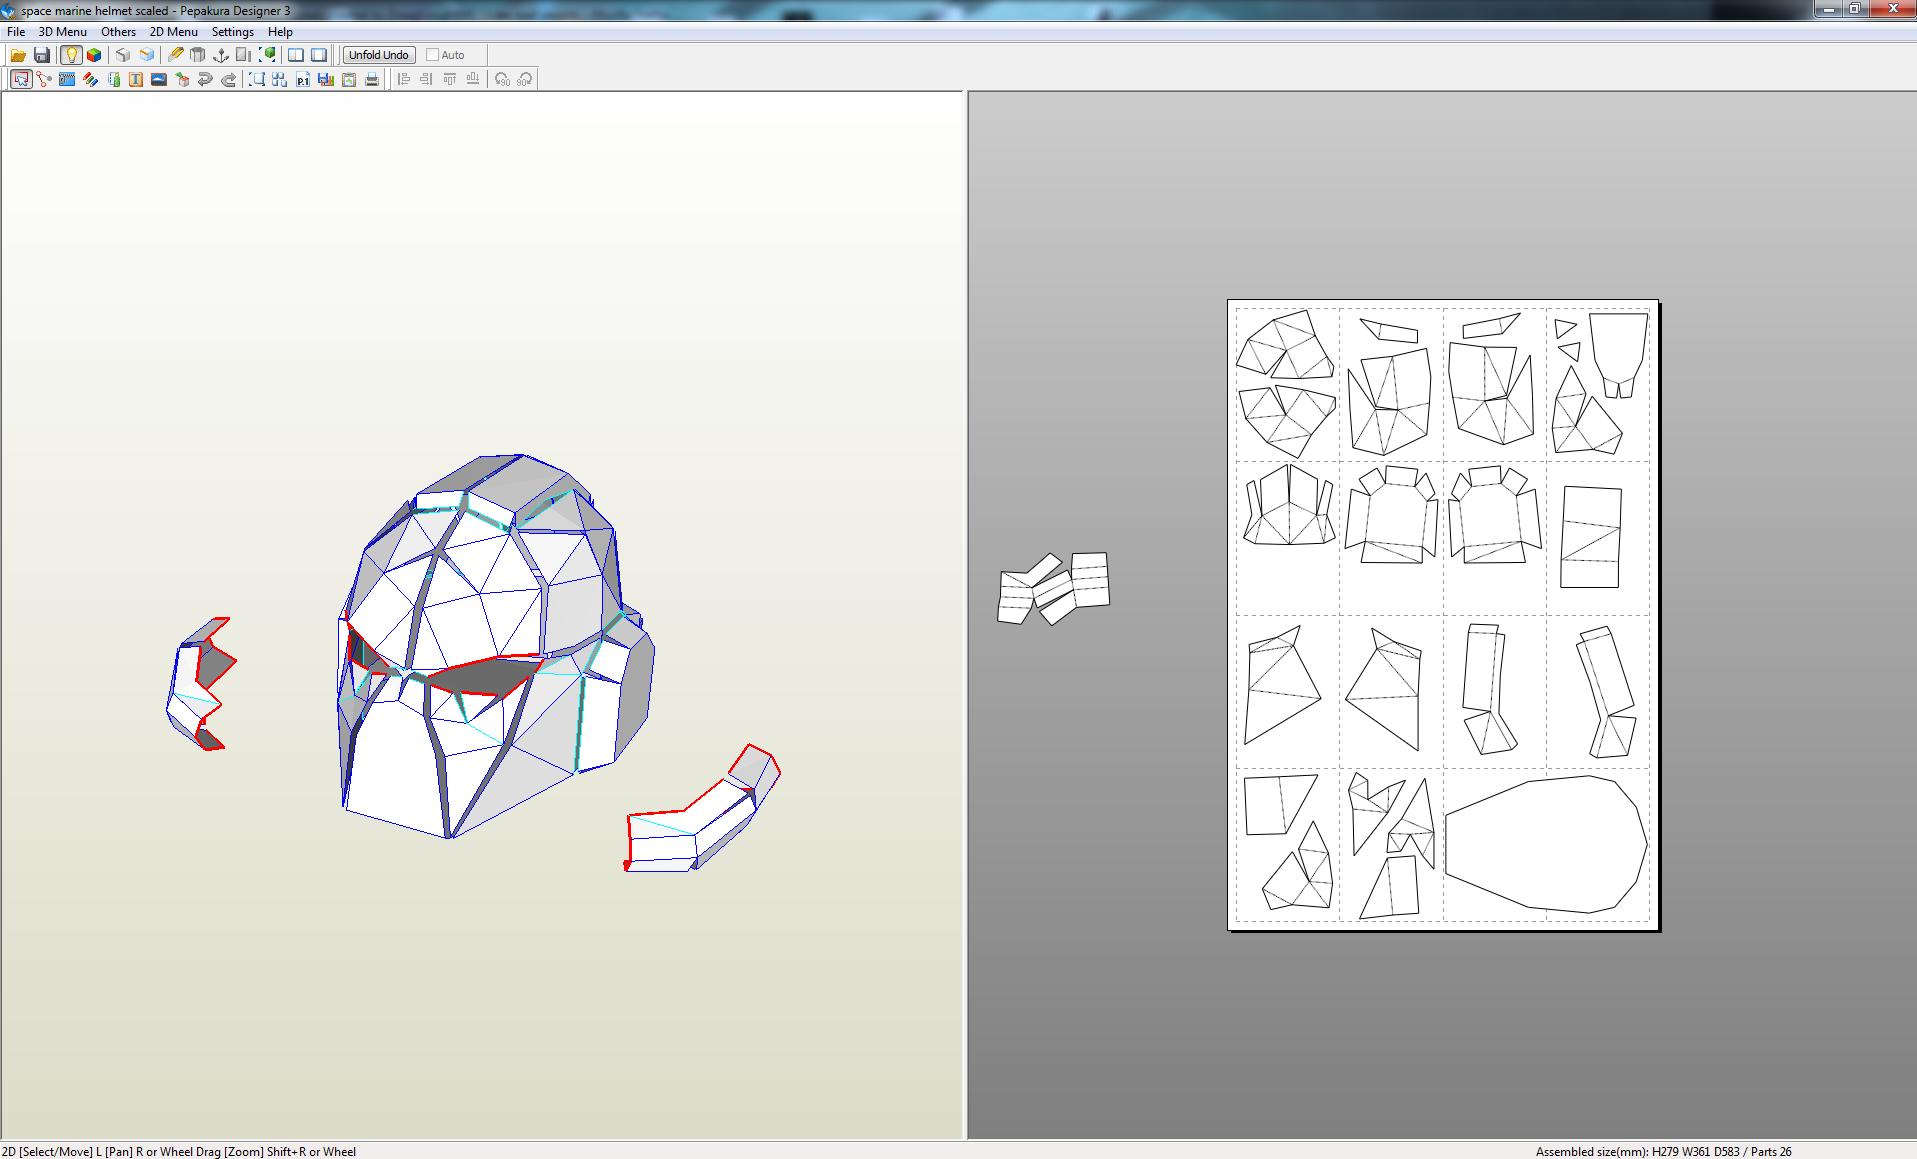Click the blue save with chart icon
Viewport: 1917px width, 1159px height.
(326, 79)
